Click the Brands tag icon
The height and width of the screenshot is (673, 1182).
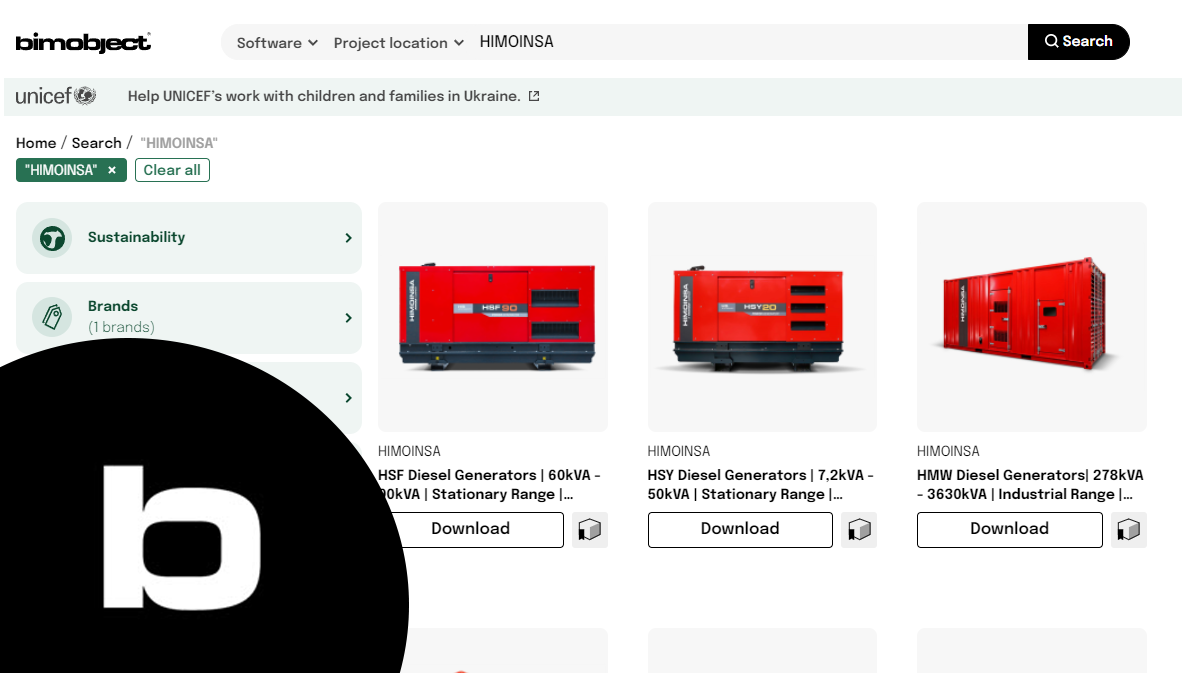(52, 317)
